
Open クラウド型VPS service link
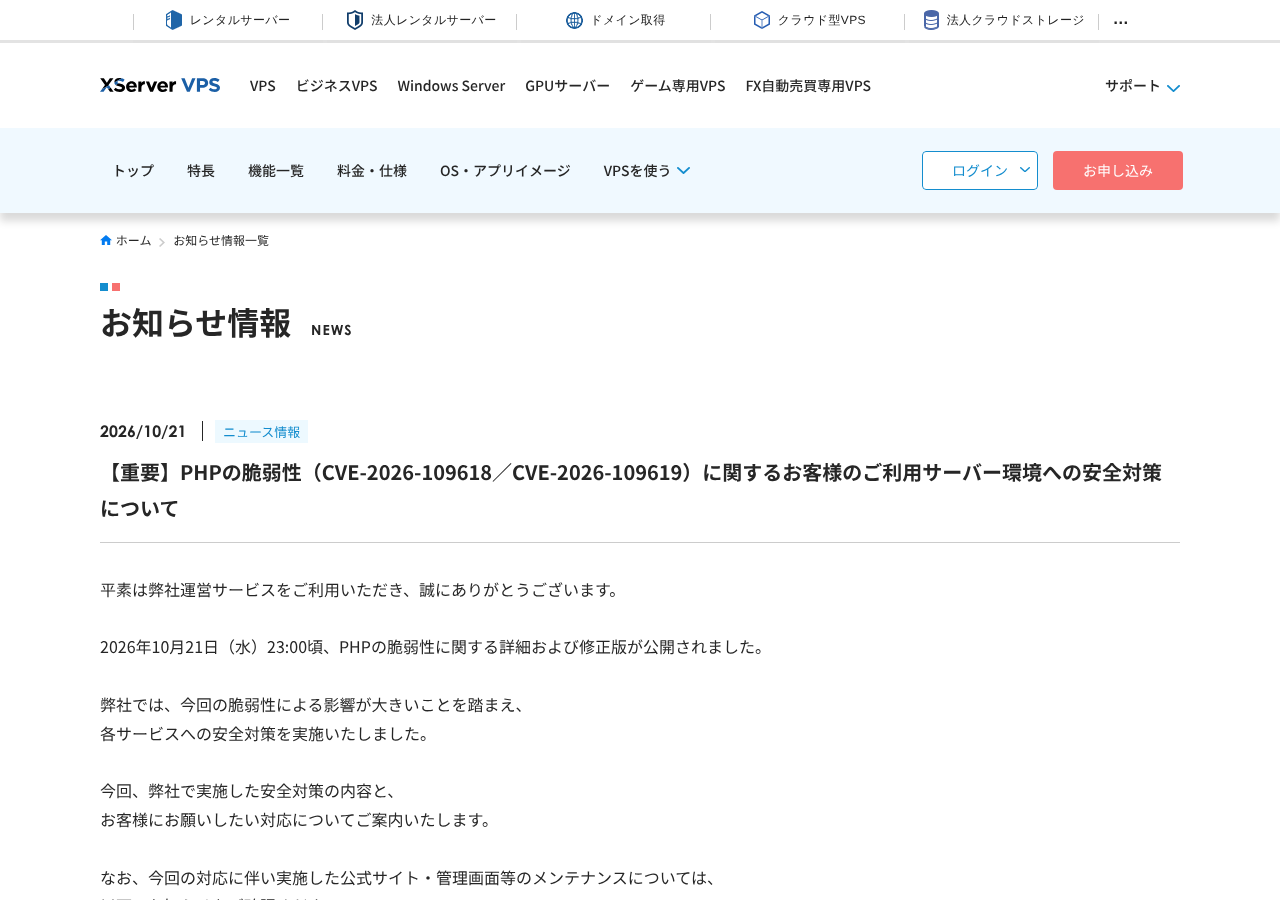809,20
